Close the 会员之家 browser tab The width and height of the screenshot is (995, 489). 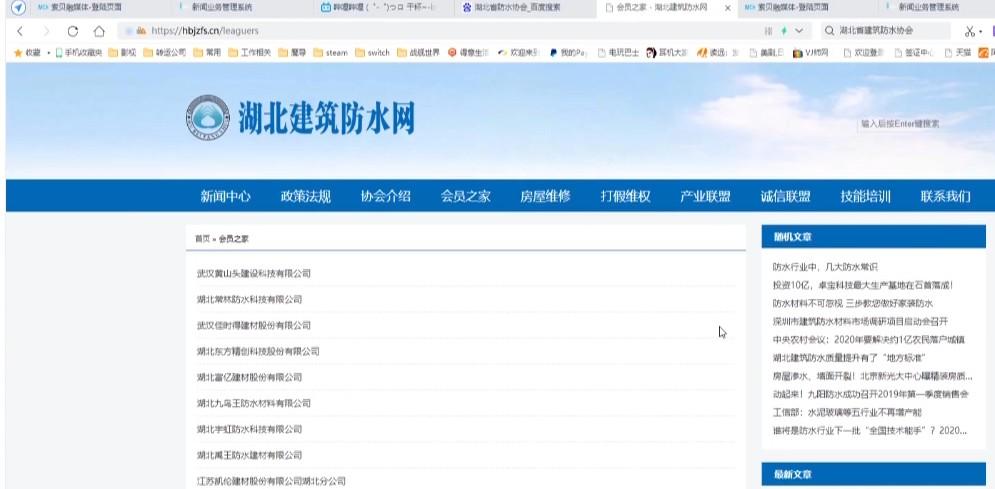click(727, 7)
